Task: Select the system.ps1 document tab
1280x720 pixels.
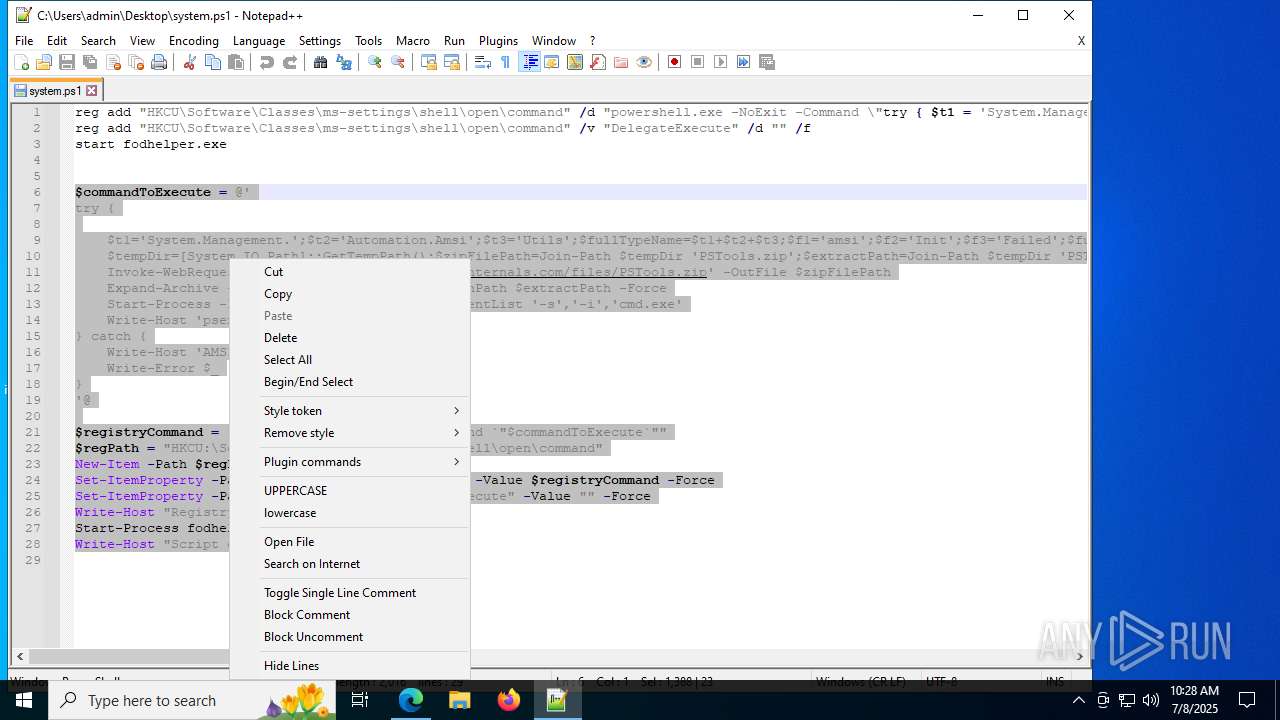Action: 55,91
